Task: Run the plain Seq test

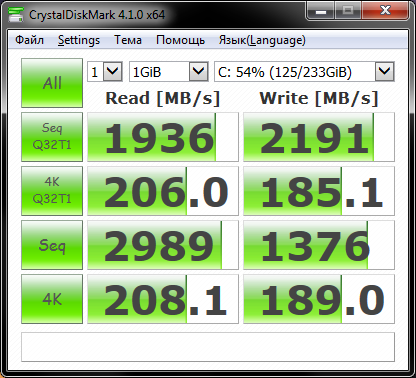Action: [x=52, y=245]
